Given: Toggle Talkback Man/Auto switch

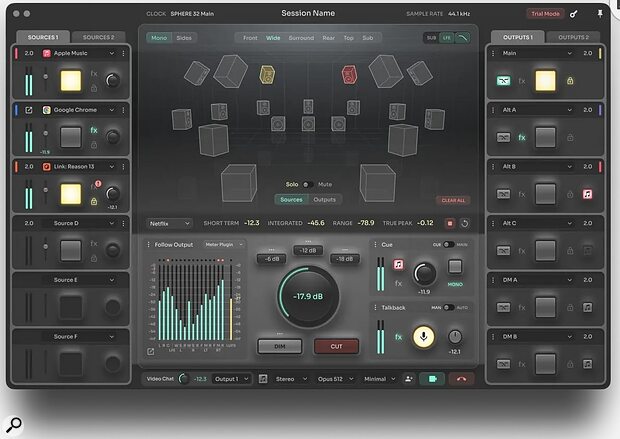Looking at the screenshot, I should [x=448, y=307].
